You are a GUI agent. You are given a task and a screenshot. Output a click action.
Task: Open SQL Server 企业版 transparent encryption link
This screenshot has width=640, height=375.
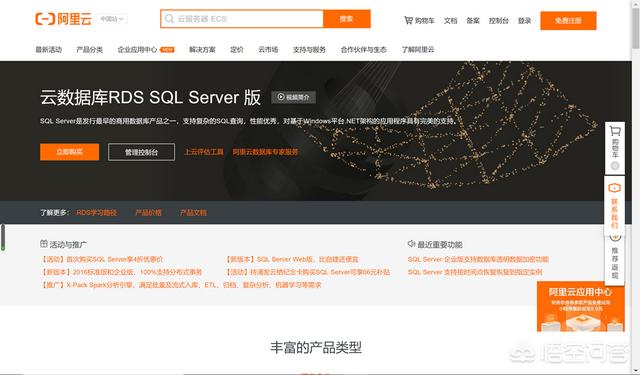pyautogui.click(x=478, y=259)
